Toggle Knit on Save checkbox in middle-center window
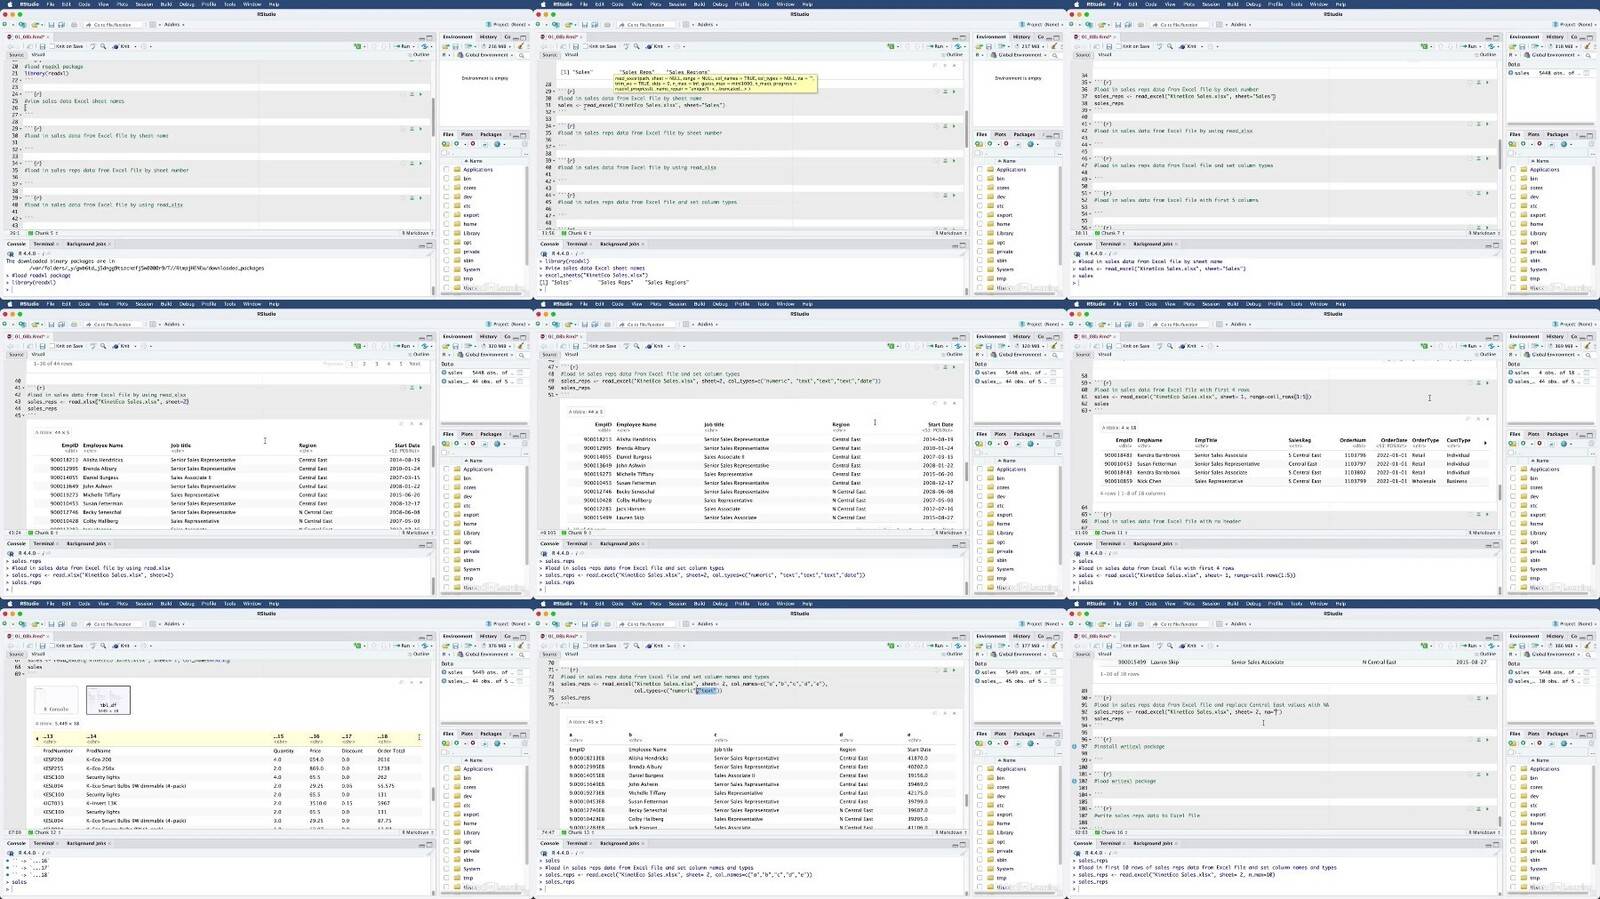This screenshot has width=1600, height=899. click(x=585, y=346)
